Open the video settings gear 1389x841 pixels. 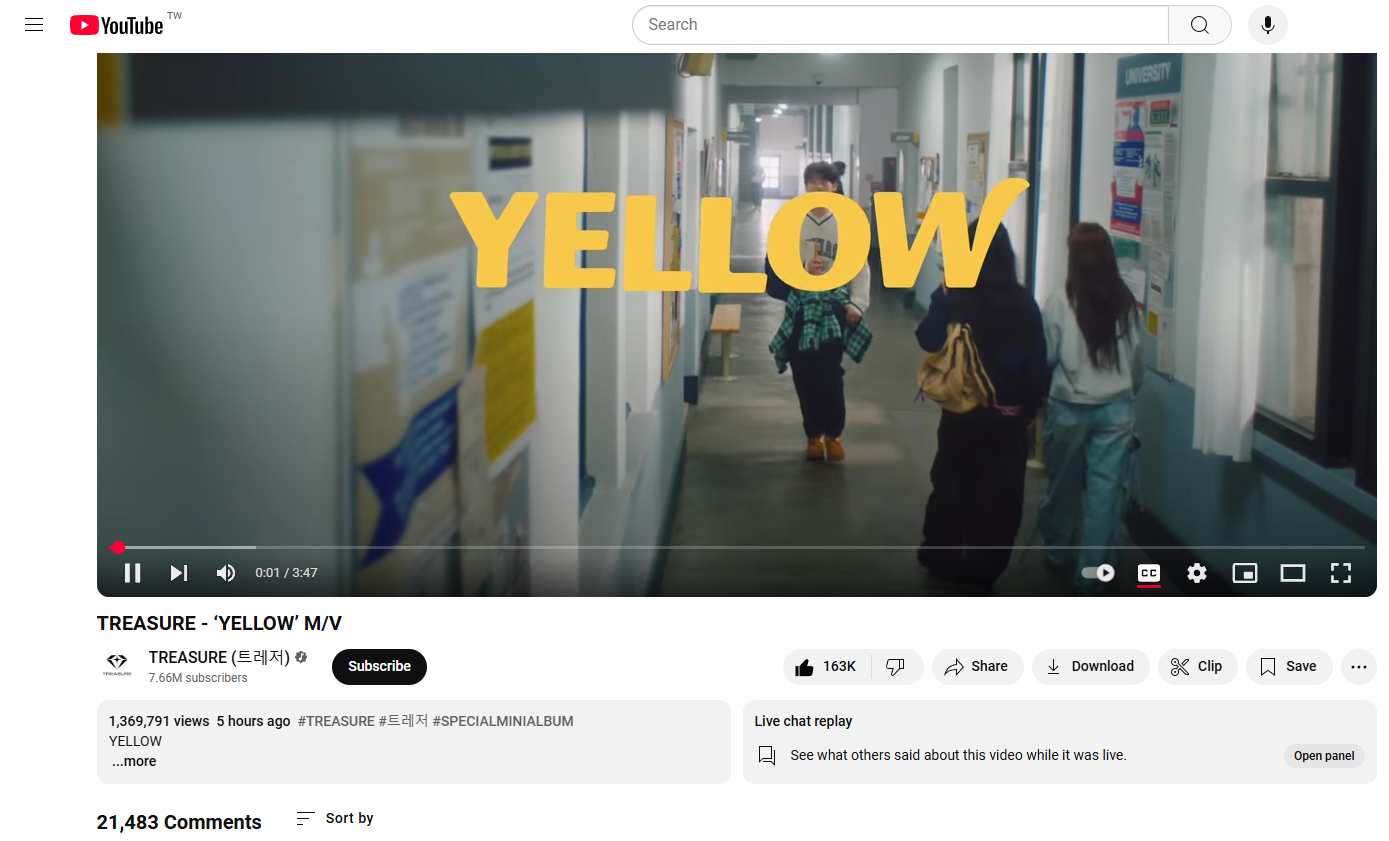pyautogui.click(x=1196, y=572)
